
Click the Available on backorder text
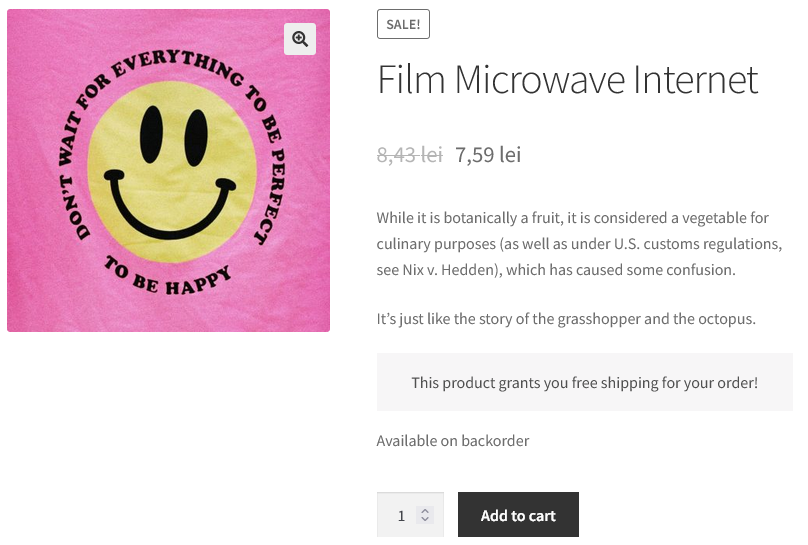[452, 441]
